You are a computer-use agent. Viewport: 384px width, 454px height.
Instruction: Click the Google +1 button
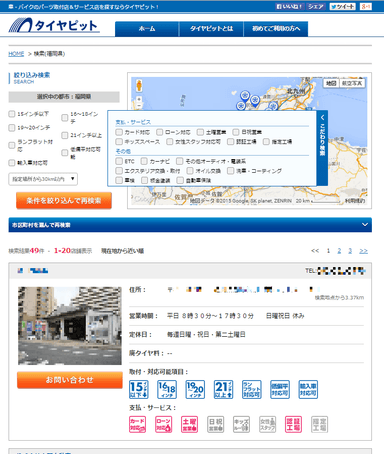tap(366, 6)
